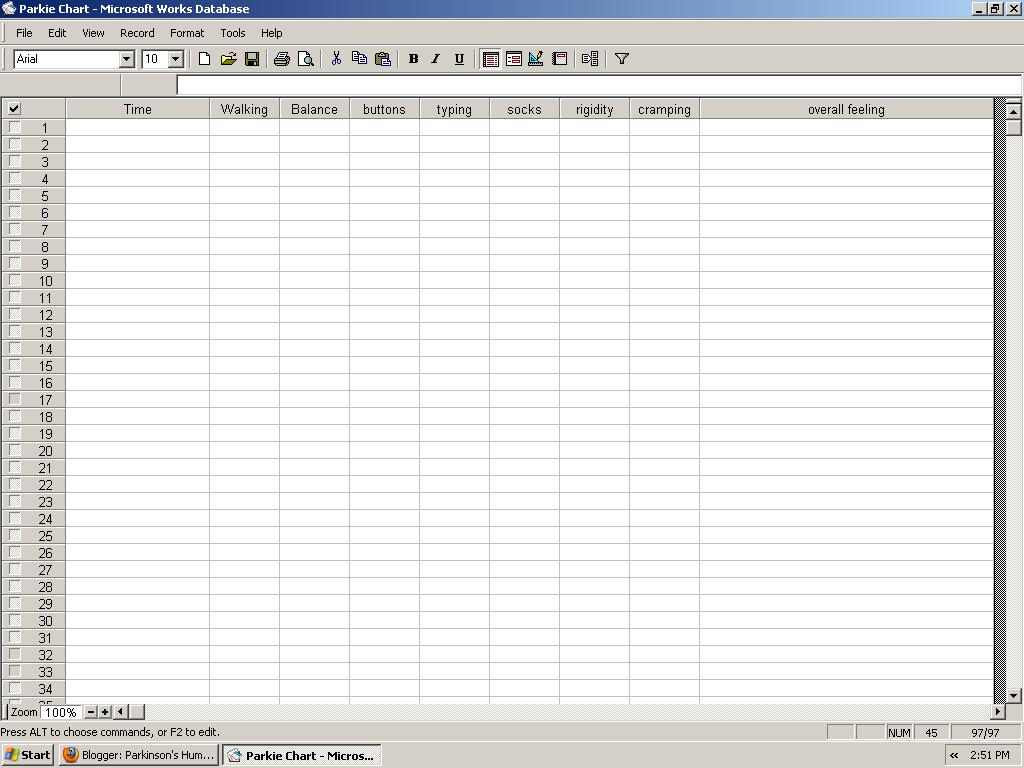This screenshot has height=768, width=1024.
Task: Switch to List View icon
Action: click(490, 59)
